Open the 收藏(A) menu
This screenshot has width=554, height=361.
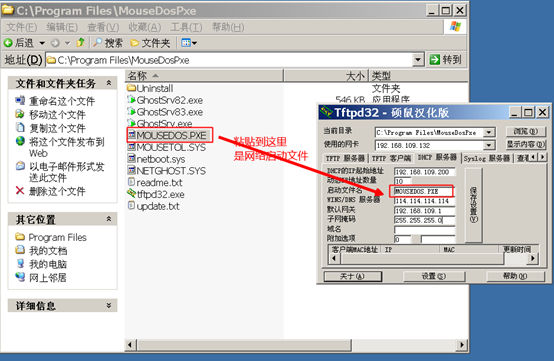145,27
